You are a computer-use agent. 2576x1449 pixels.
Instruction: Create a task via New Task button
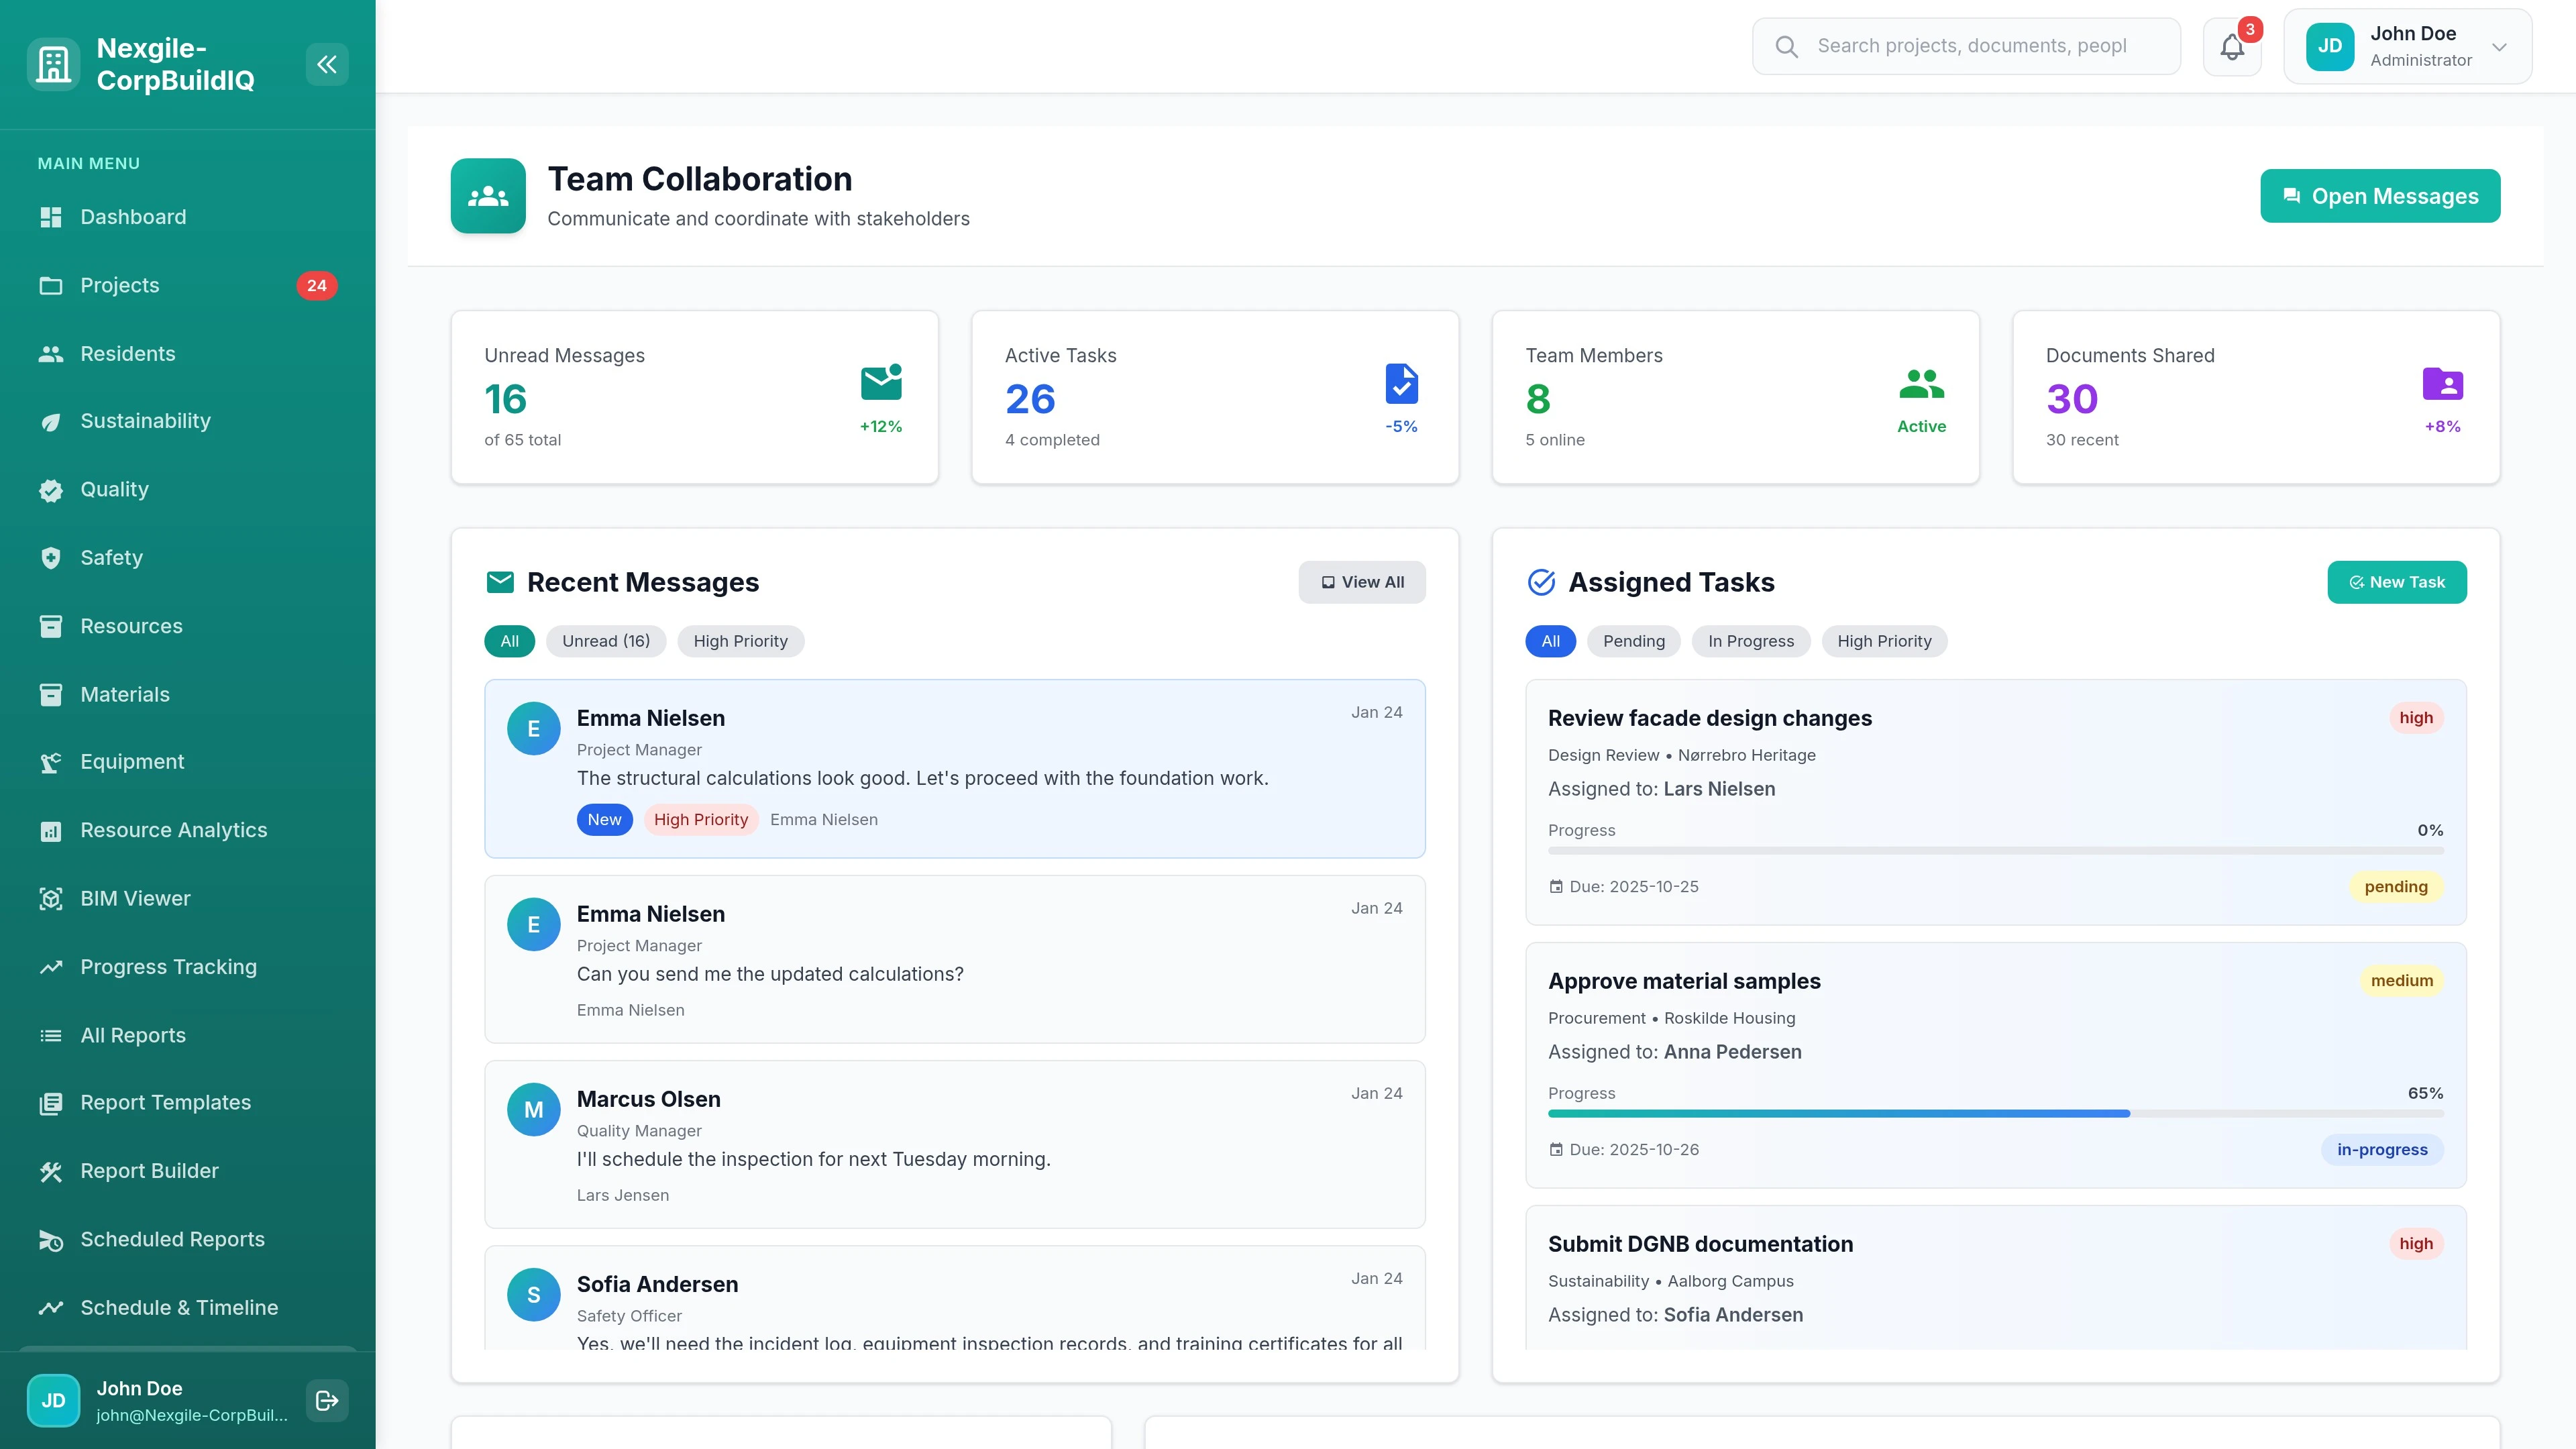[2396, 582]
